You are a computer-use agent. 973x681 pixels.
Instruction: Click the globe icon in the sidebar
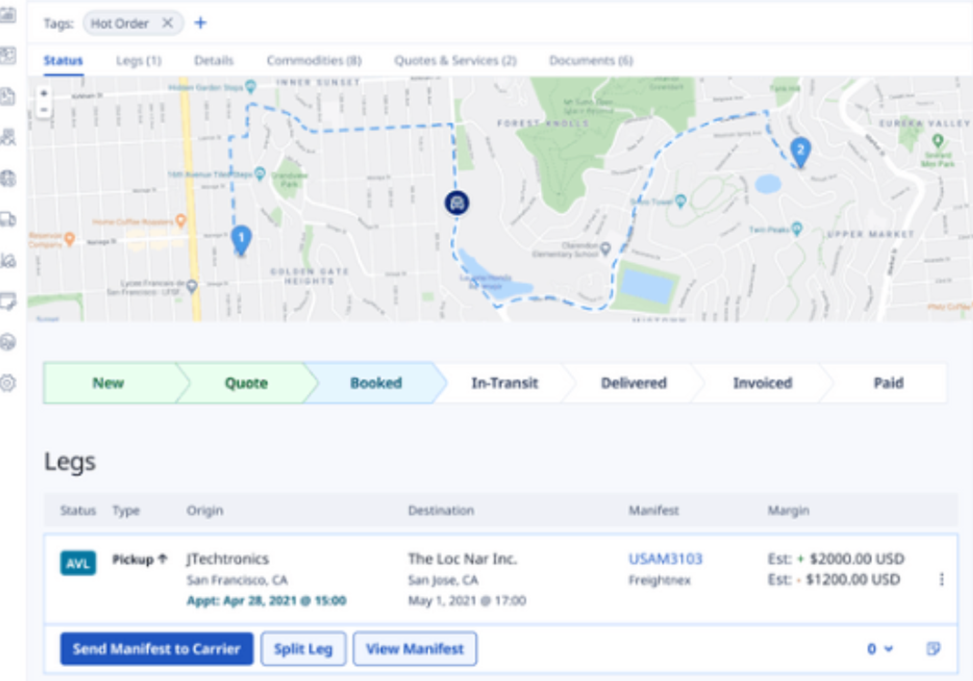tap(7, 178)
